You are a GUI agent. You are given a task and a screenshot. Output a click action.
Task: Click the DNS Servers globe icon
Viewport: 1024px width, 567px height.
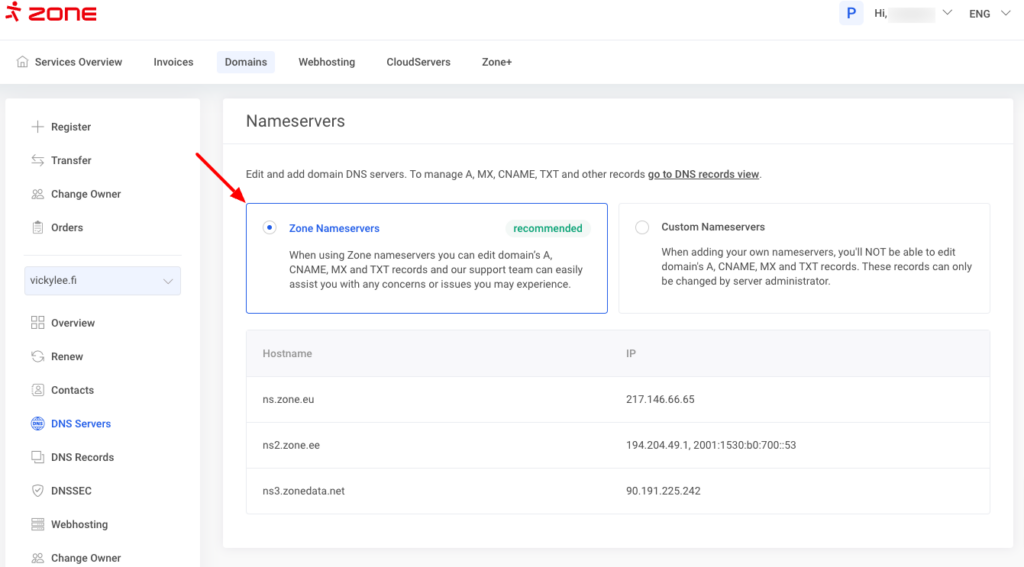click(38, 424)
